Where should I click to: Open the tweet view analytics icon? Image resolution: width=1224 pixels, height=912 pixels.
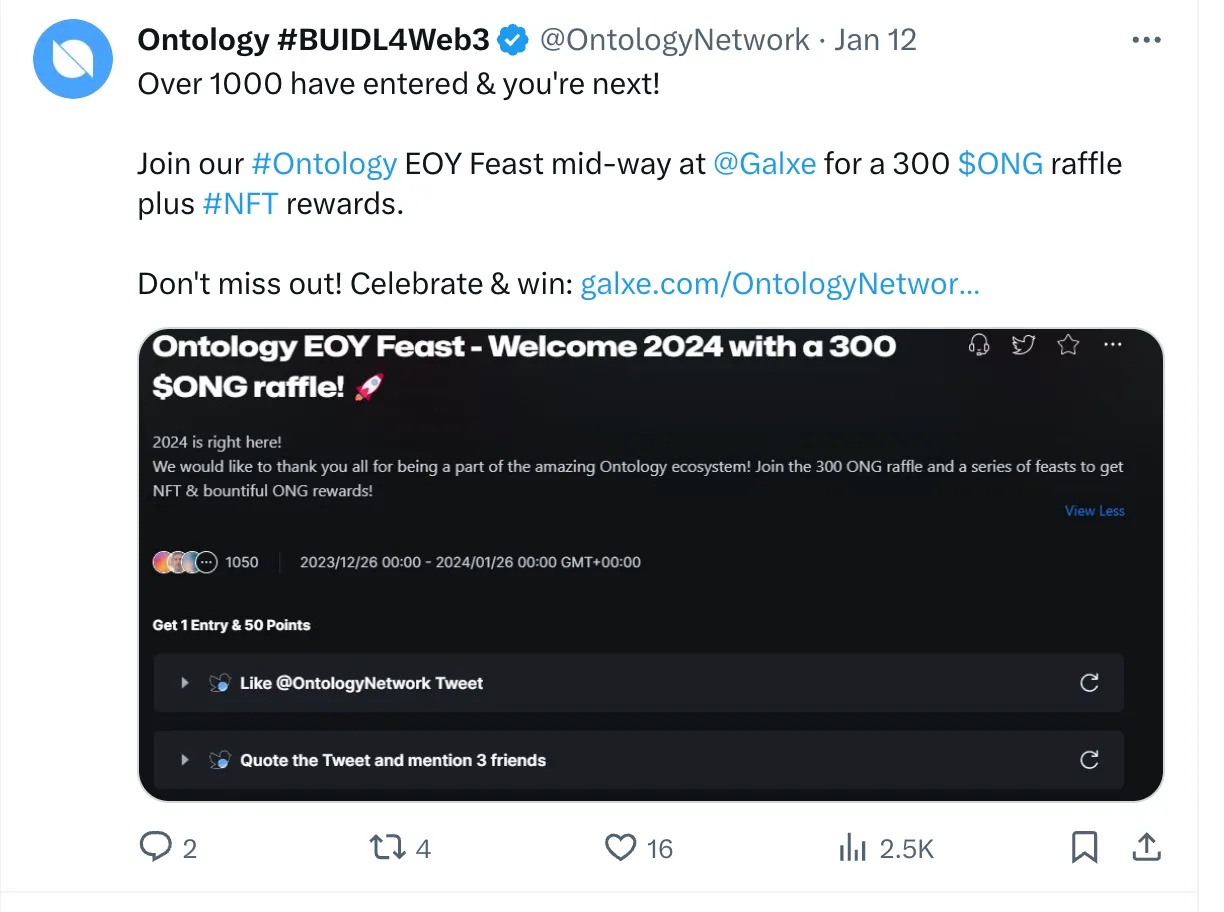852,848
